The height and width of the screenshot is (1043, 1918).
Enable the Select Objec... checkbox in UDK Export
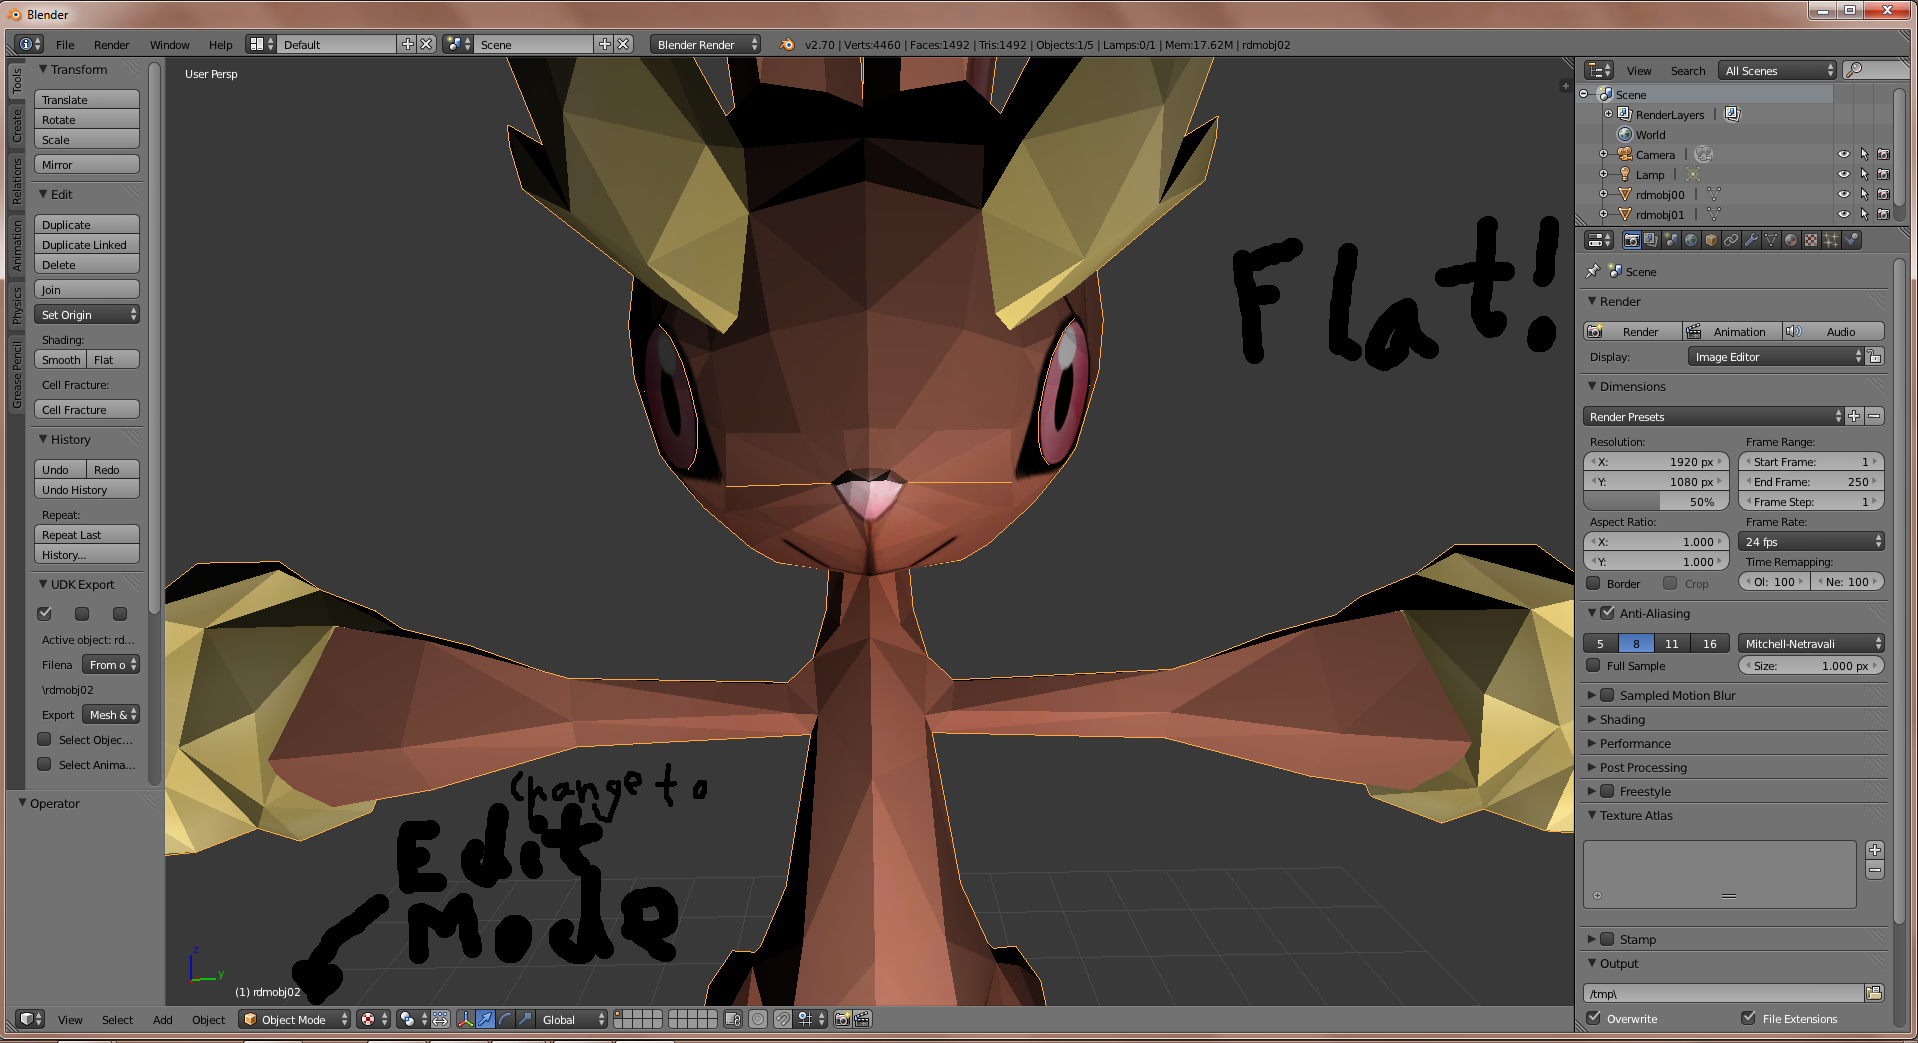click(x=44, y=739)
